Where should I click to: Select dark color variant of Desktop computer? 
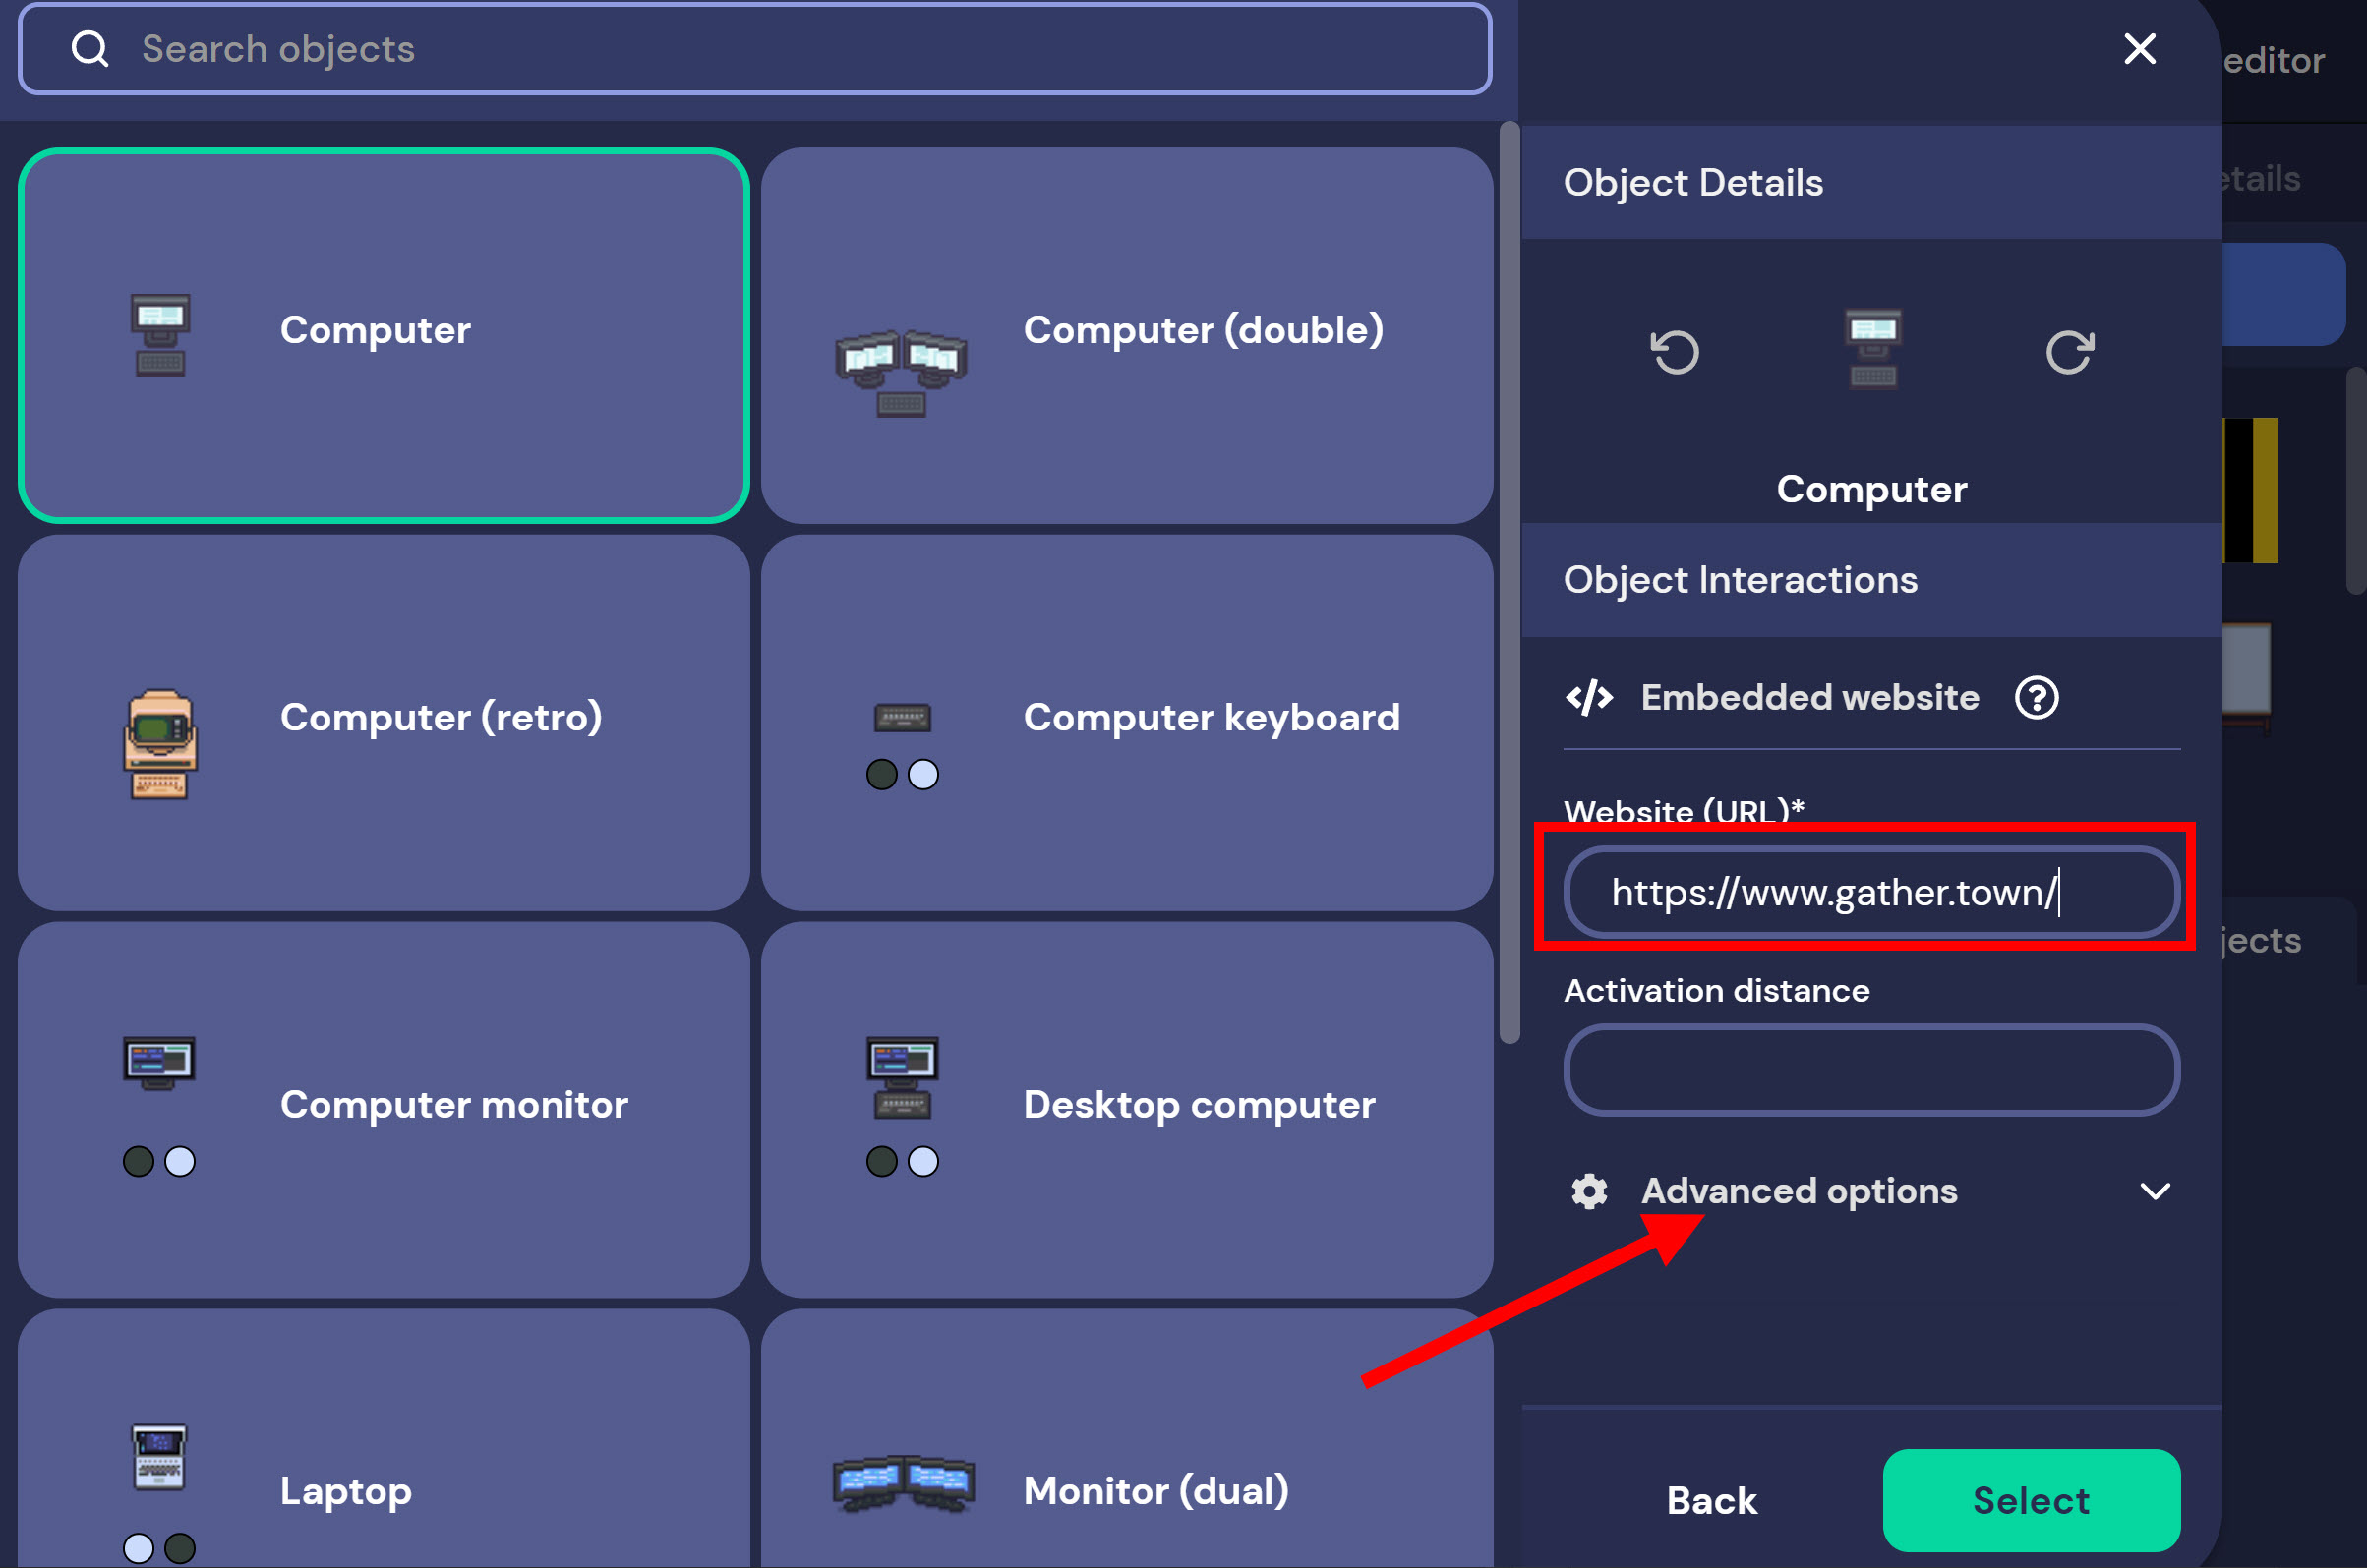pos(881,1162)
